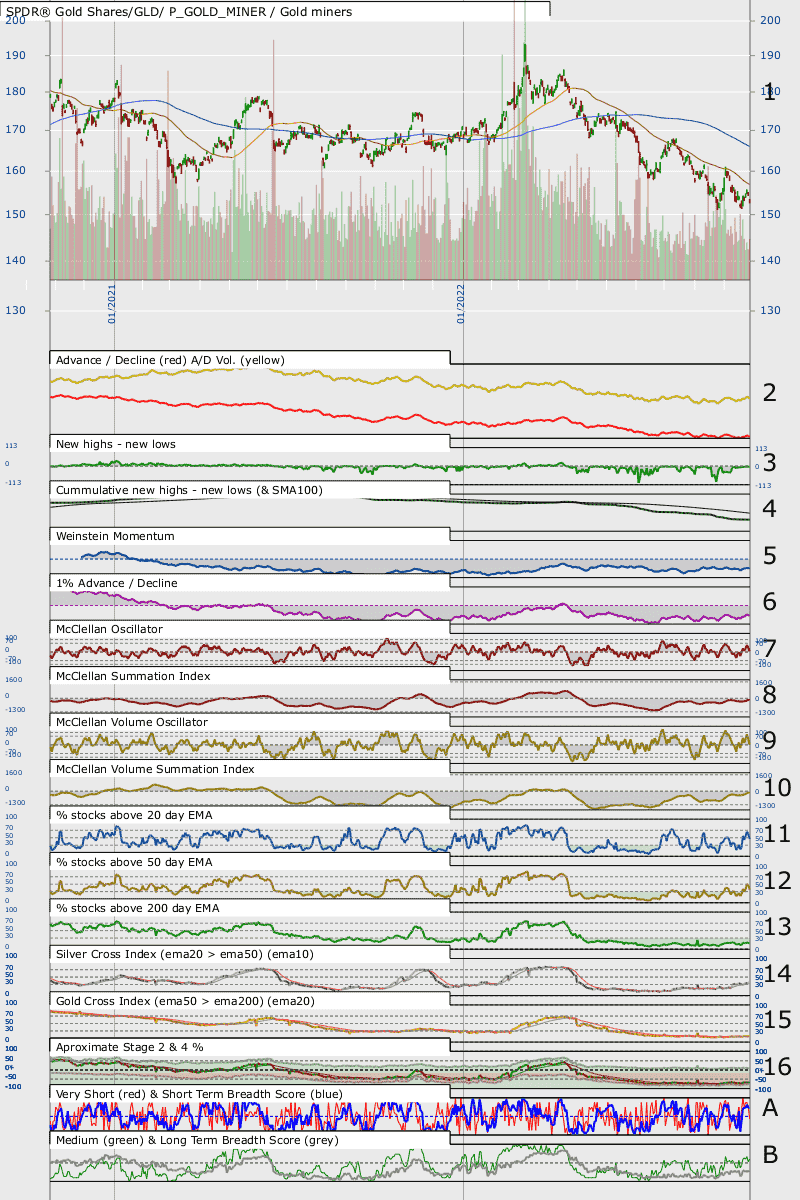Click the 'Cummulative new highs - new lows (& SMA100)' label
The image size is (800, 1200).
[190, 490]
